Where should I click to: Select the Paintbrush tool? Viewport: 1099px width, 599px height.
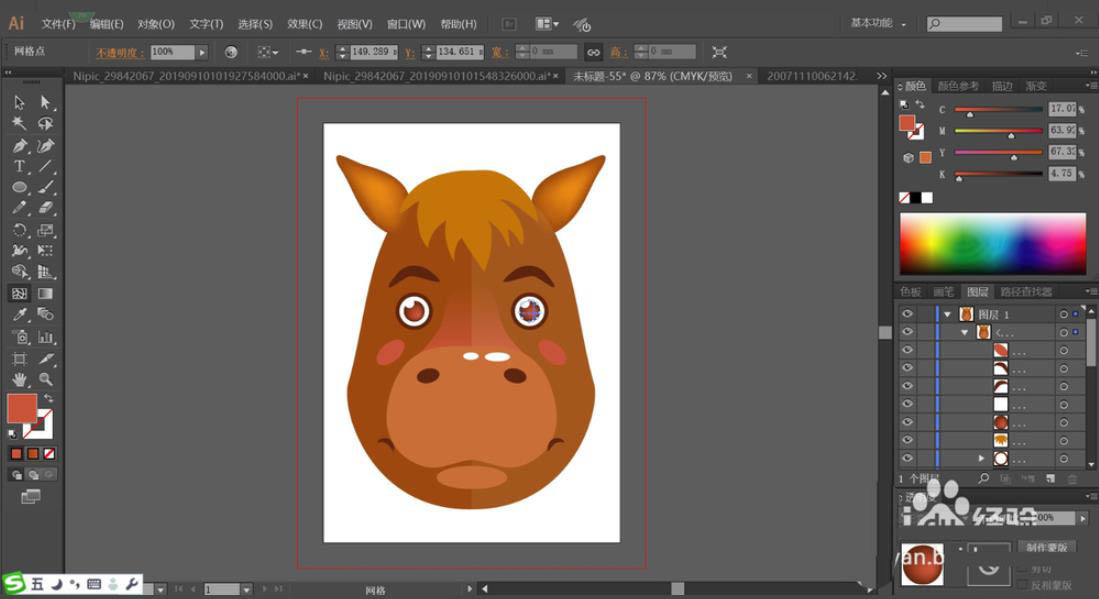[x=46, y=188]
